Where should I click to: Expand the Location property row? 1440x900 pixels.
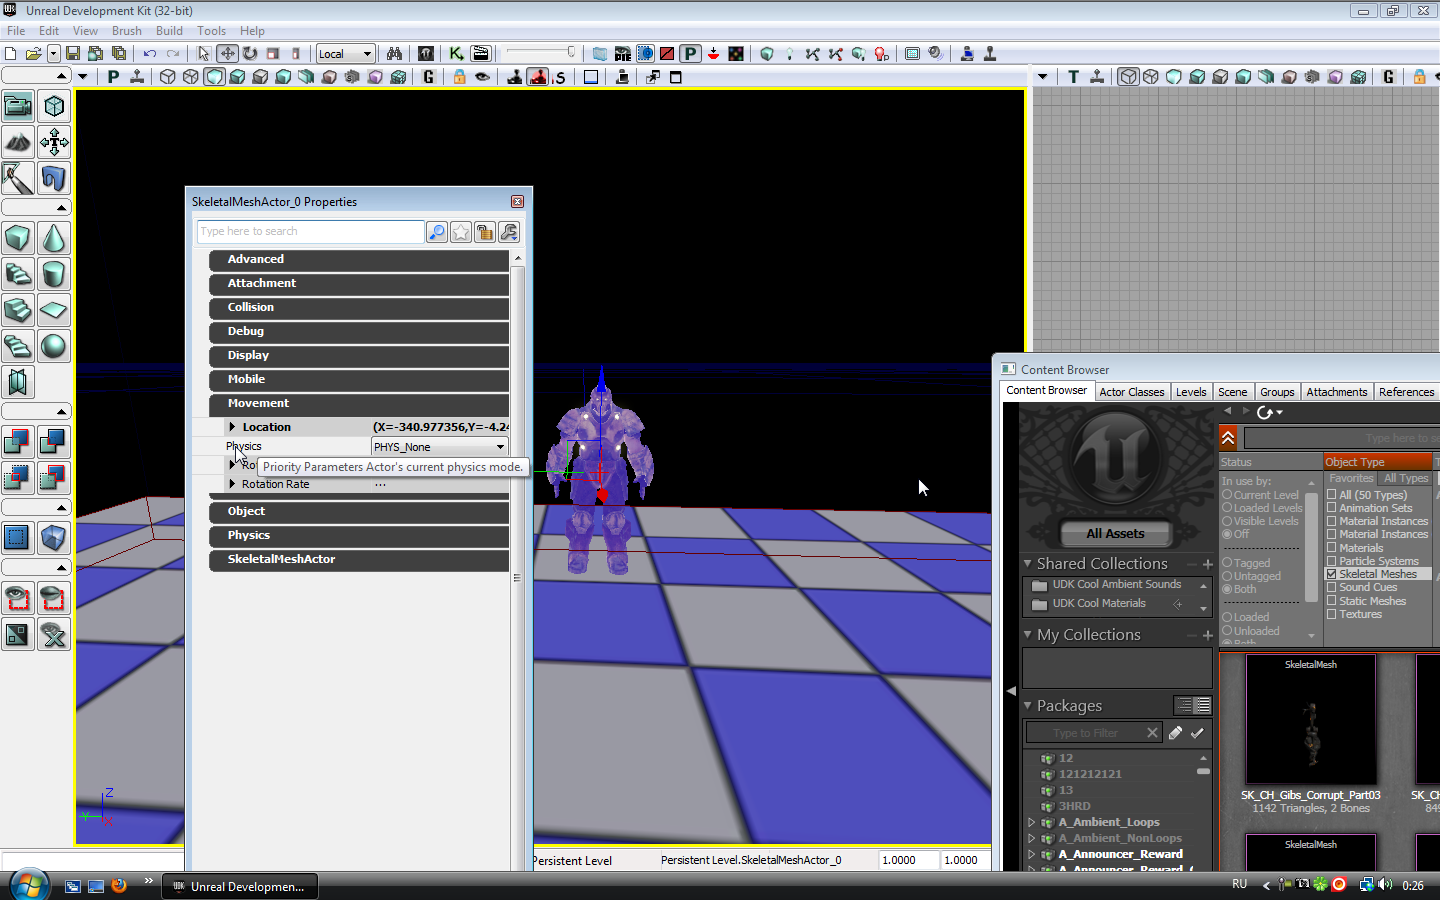(232, 427)
